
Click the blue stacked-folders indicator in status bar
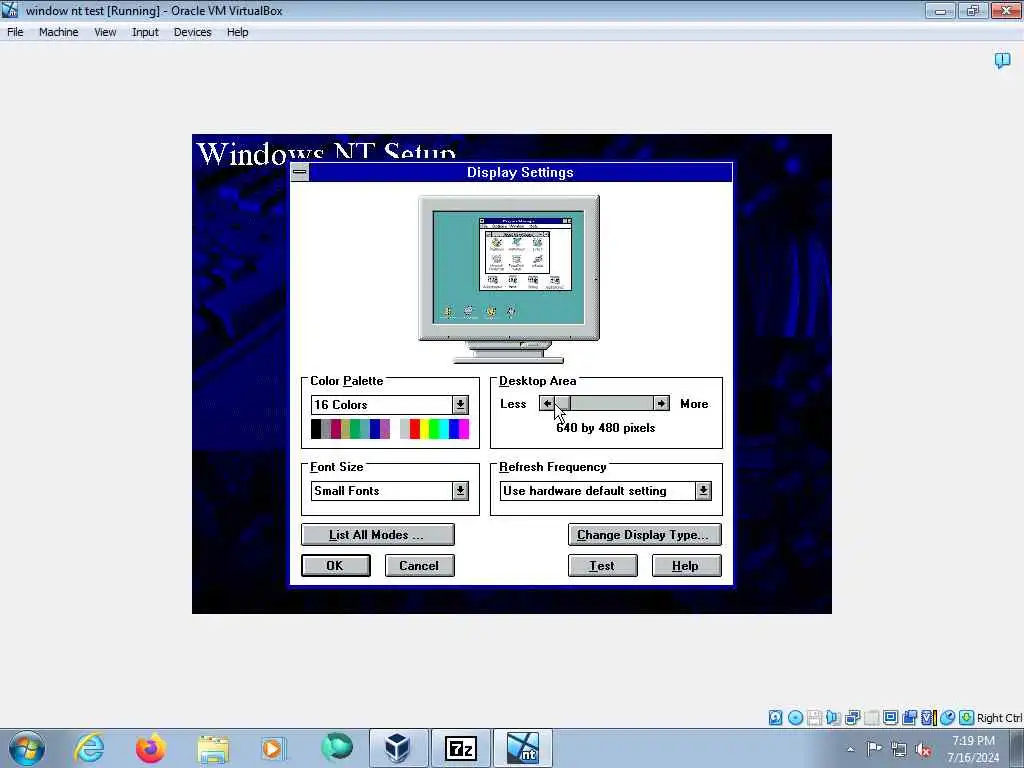tap(909, 718)
